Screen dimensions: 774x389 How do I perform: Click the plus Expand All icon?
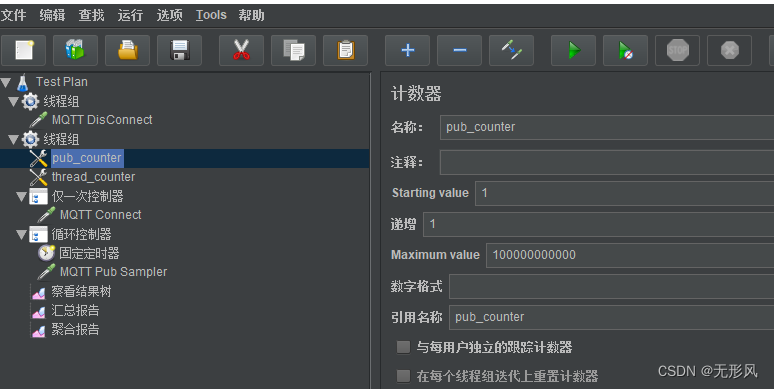point(407,50)
